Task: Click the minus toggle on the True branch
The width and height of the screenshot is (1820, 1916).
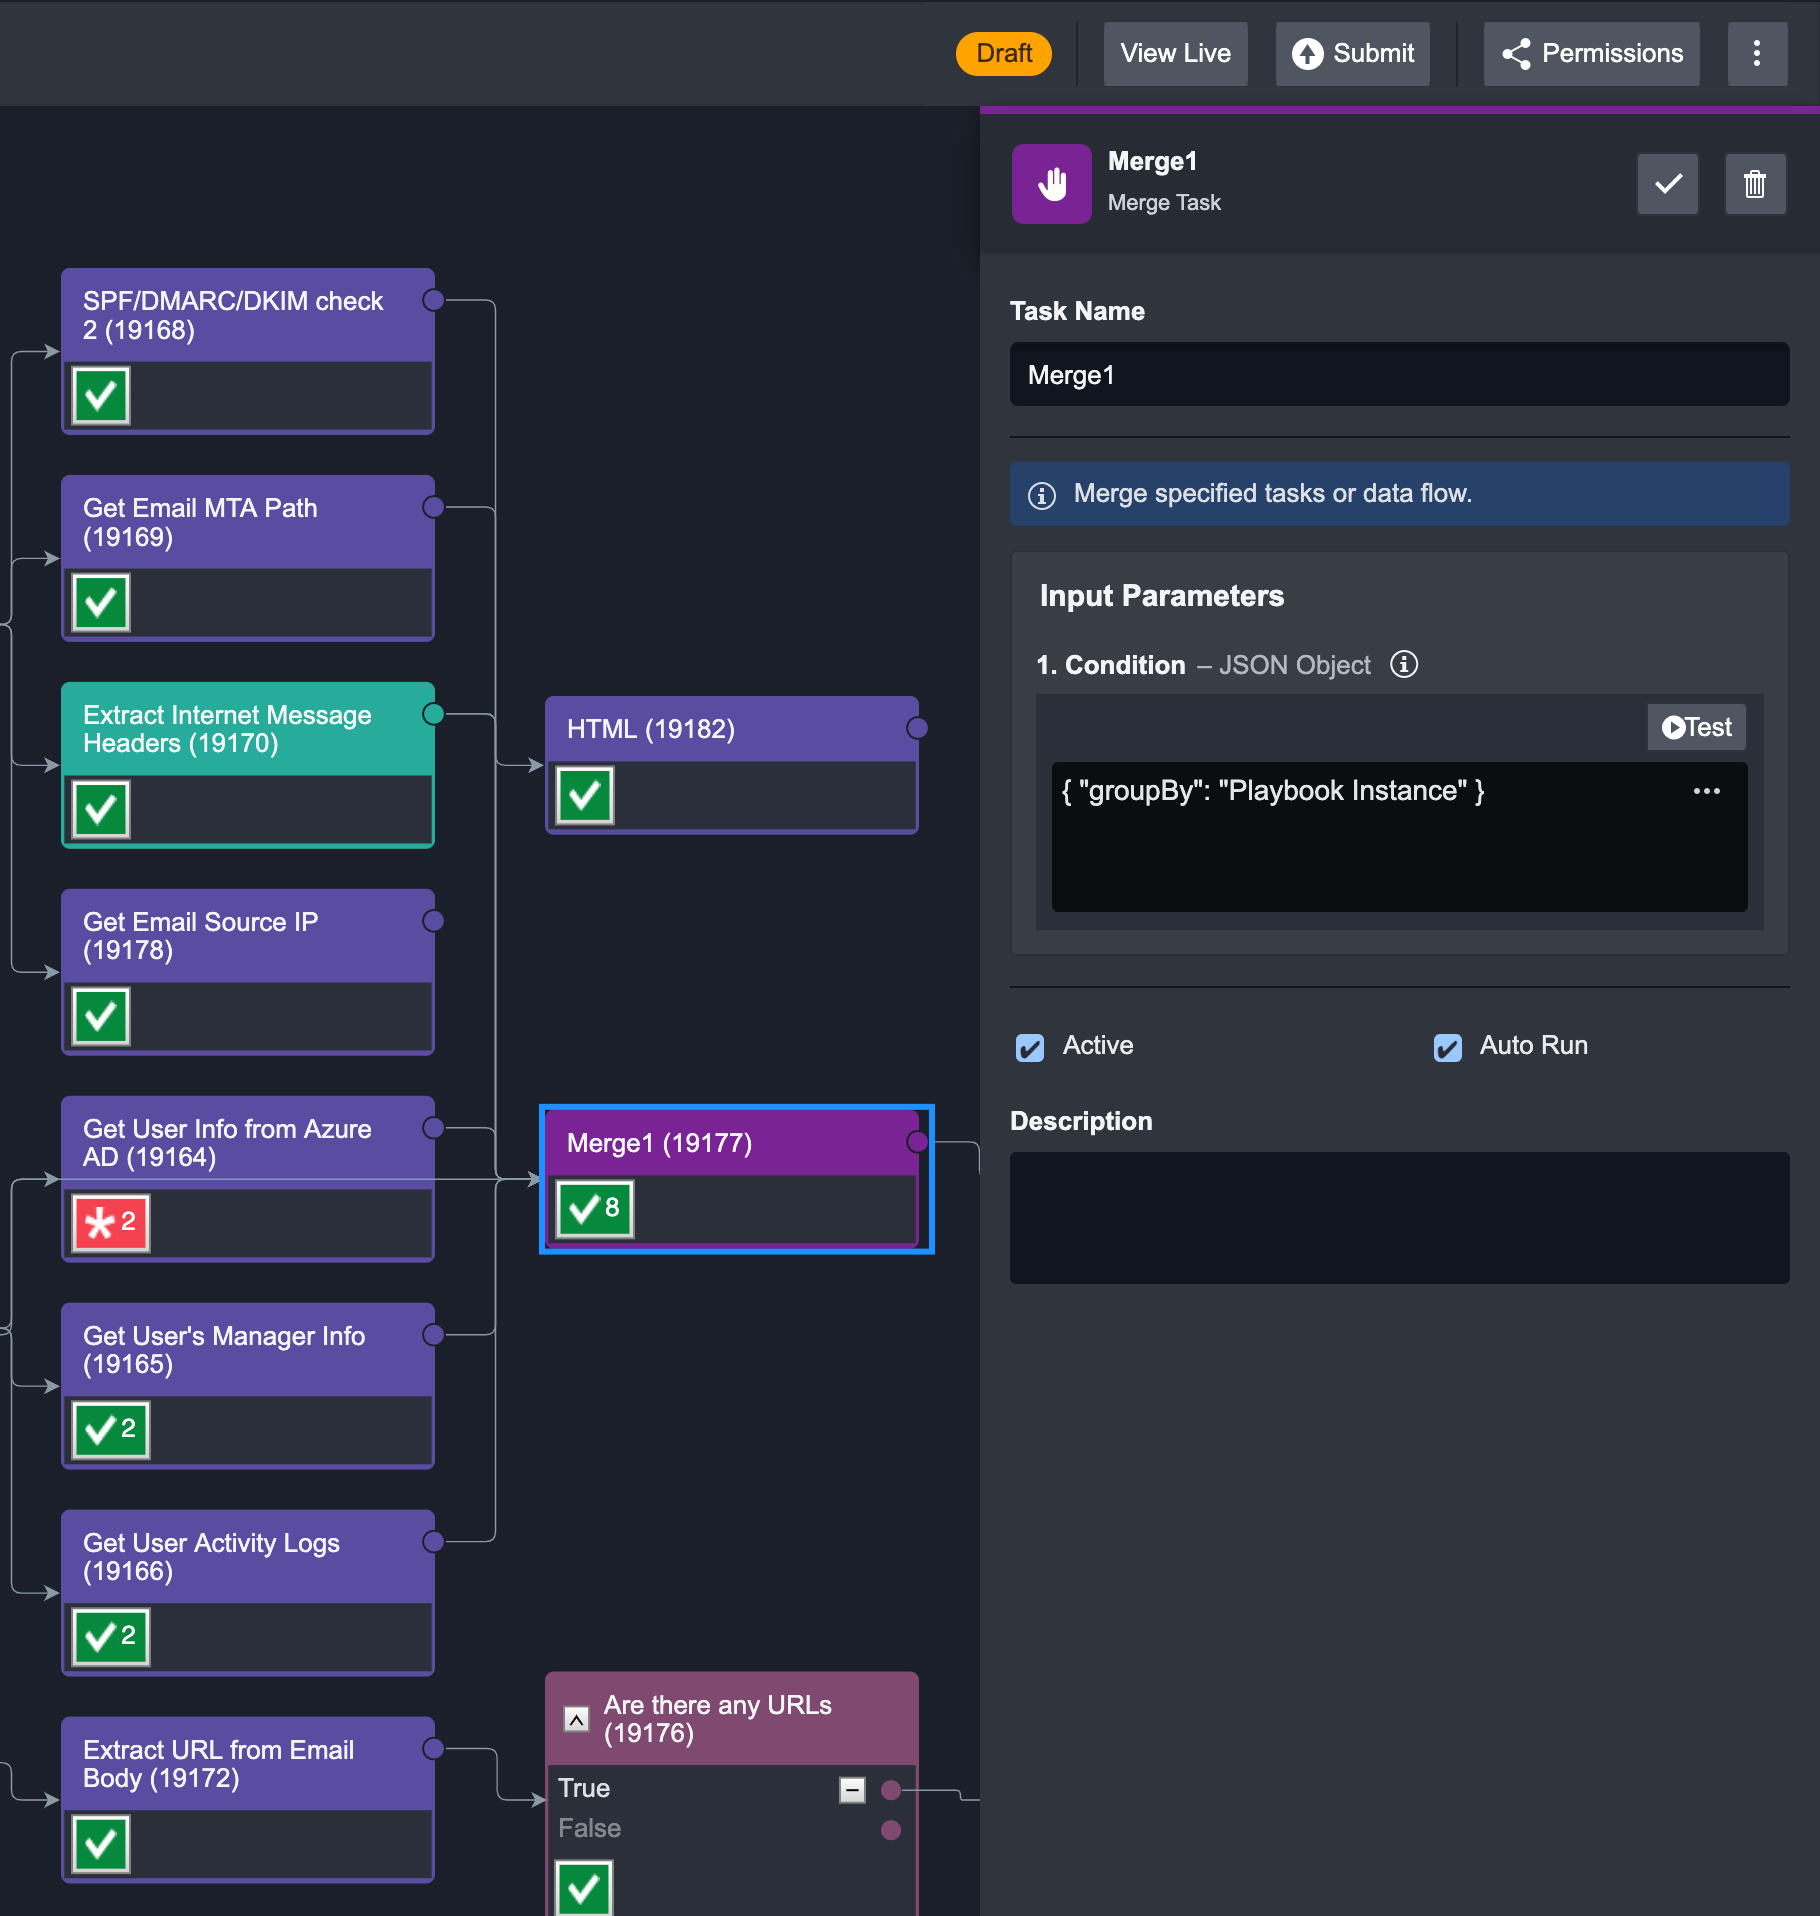Action: tap(852, 1790)
